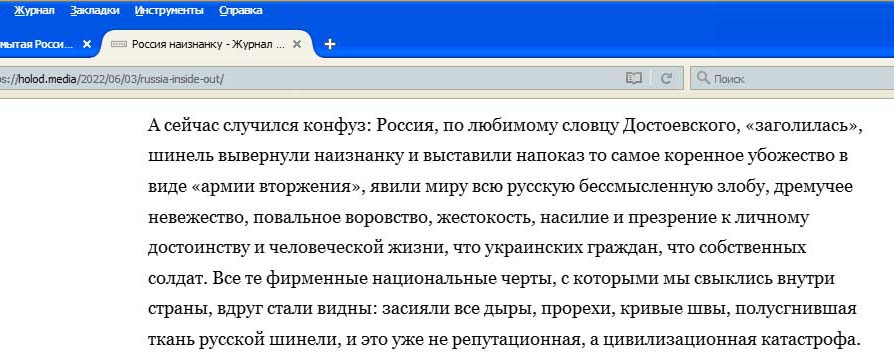Screen dimensions: 894x361
Task: Open the Инструменты menu
Action: pos(169,10)
